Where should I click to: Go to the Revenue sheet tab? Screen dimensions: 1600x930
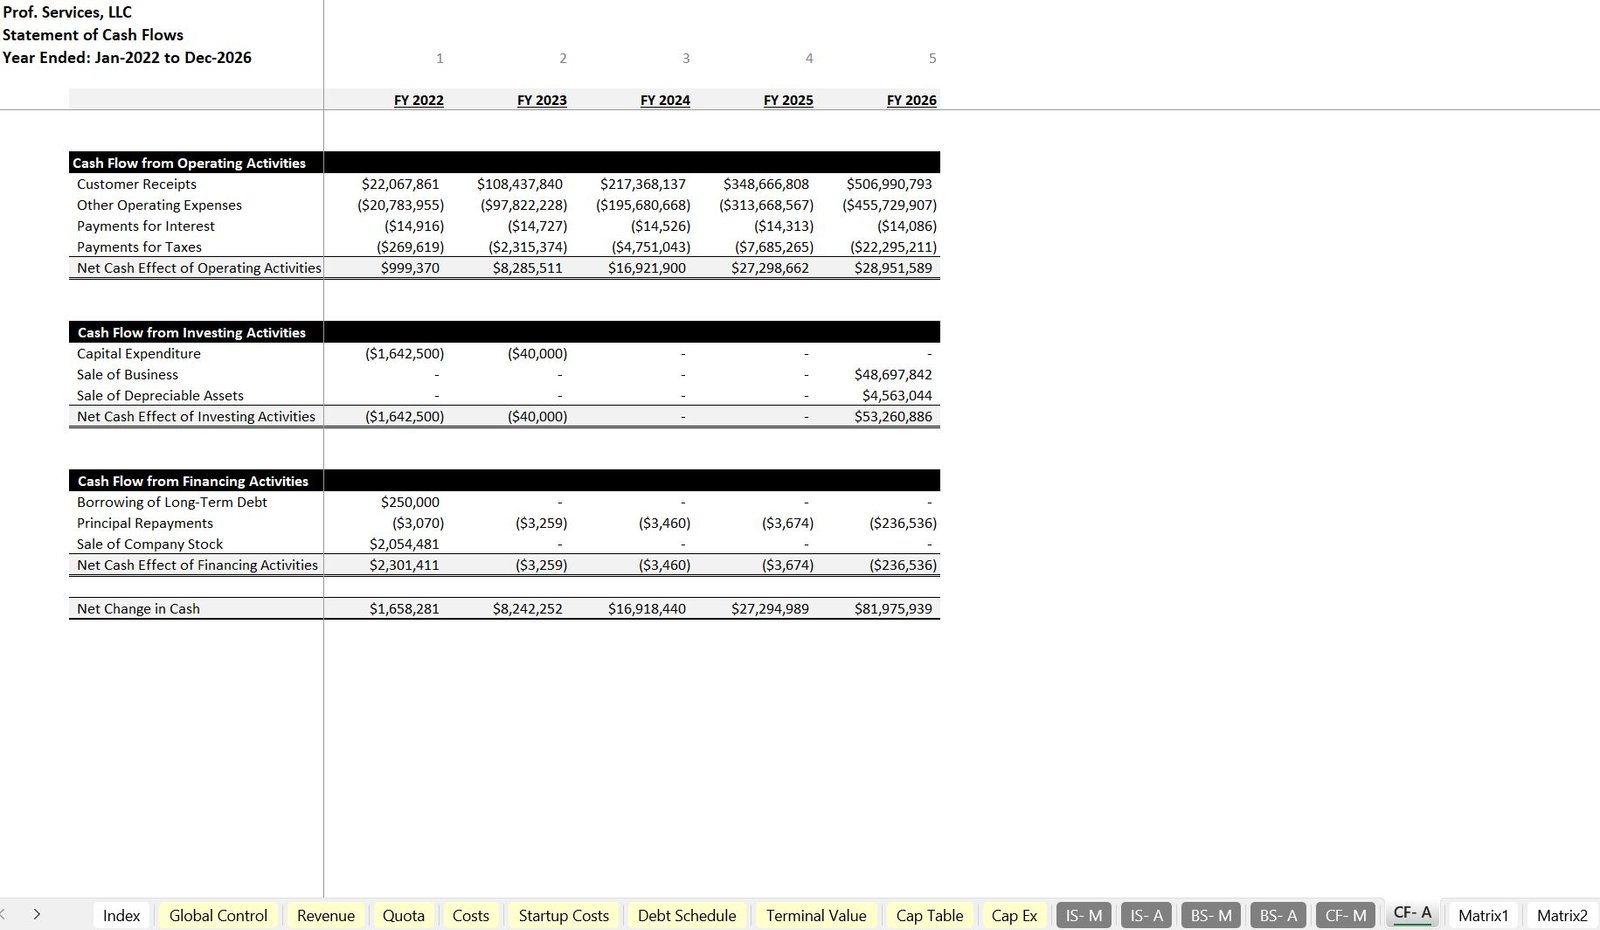[x=325, y=915]
